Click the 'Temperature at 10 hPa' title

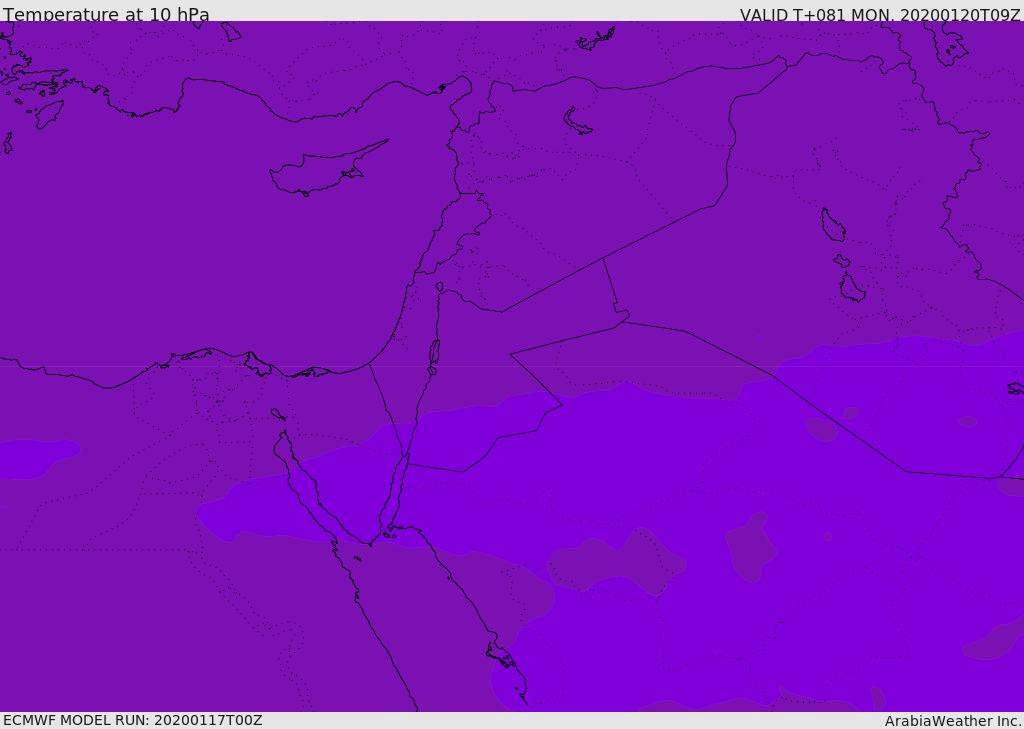coord(106,14)
